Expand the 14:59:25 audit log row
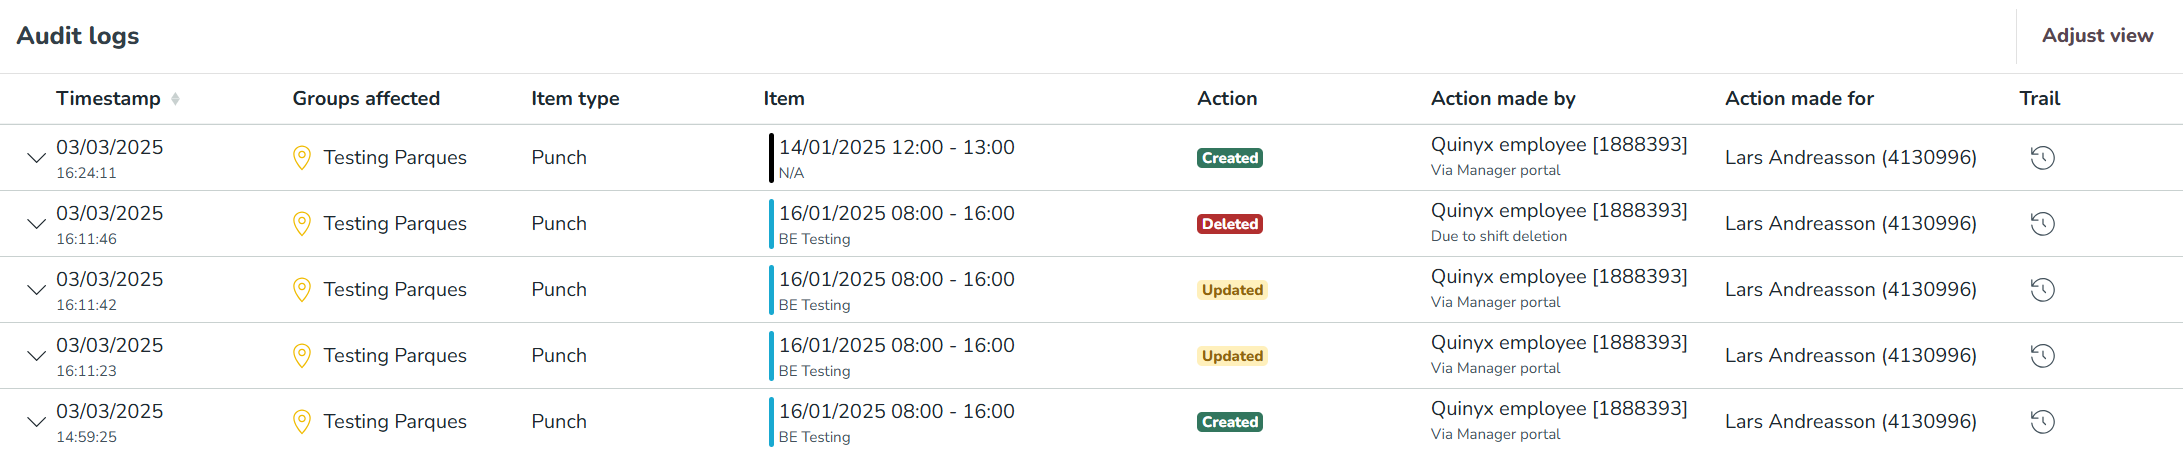Image resolution: width=2183 pixels, height=451 pixels. coord(36,422)
